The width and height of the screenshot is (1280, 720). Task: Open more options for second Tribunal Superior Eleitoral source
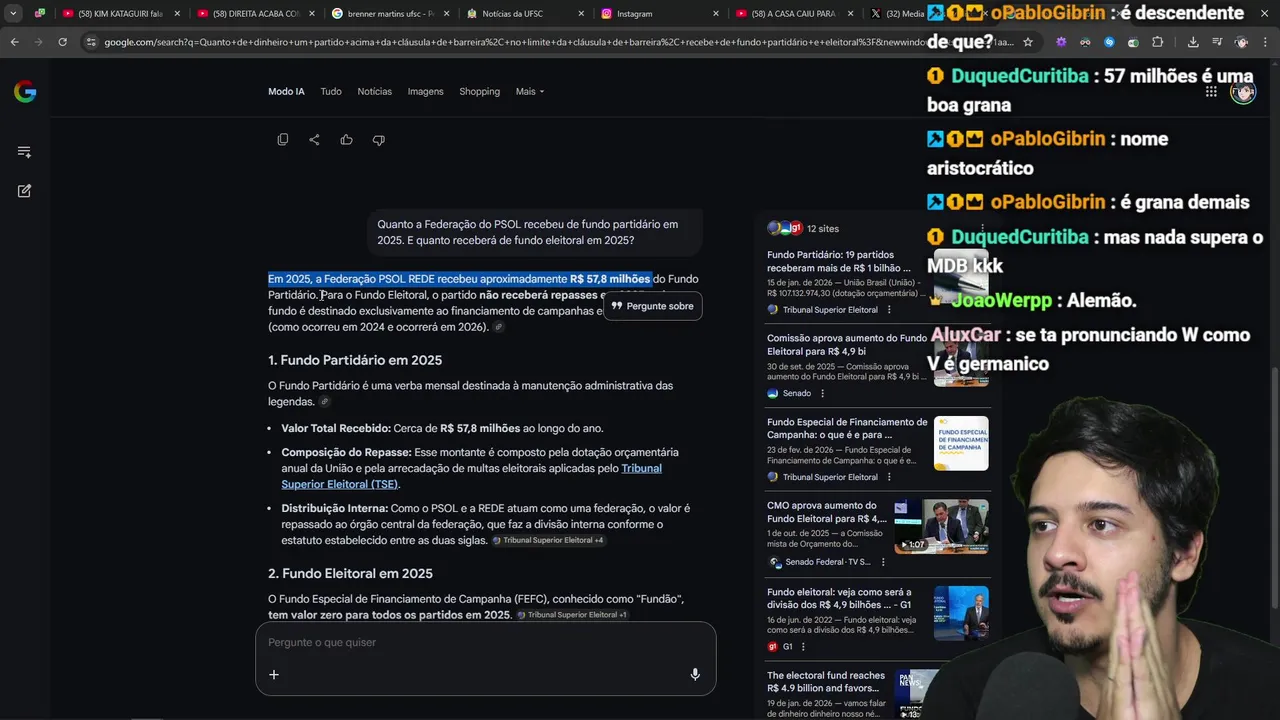point(889,478)
